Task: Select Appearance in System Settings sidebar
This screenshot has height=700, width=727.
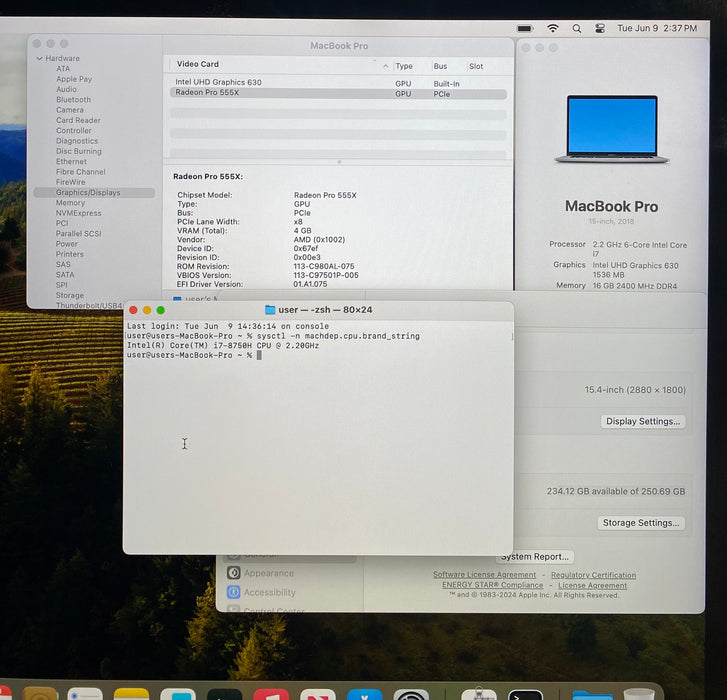Action: (x=268, y=573)
